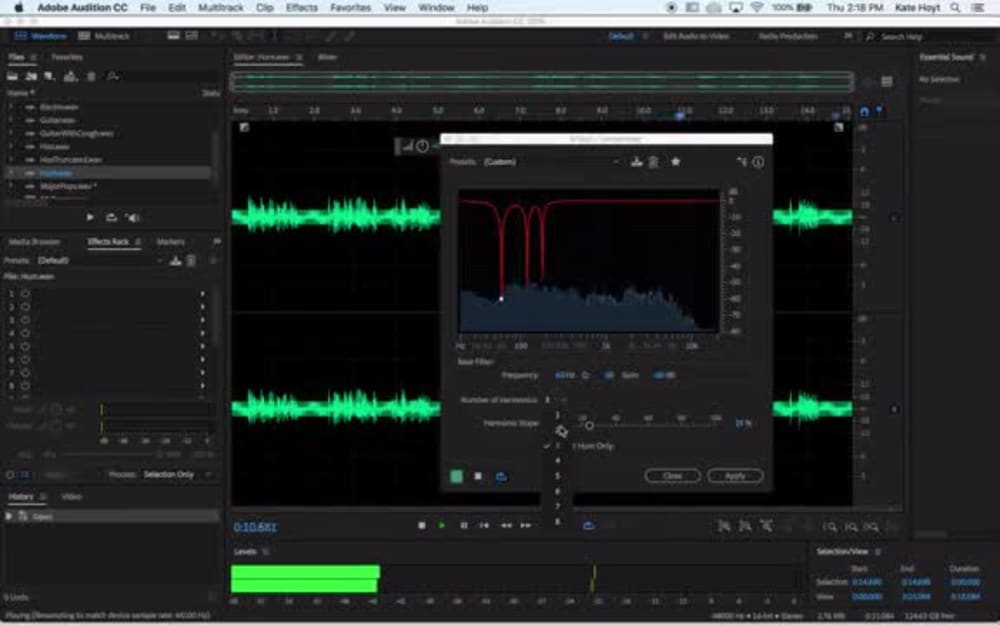This screenshot has width=1000, height=625.
Task: Click the open file icon in Files panel
Action: click(x=12, y=77)
